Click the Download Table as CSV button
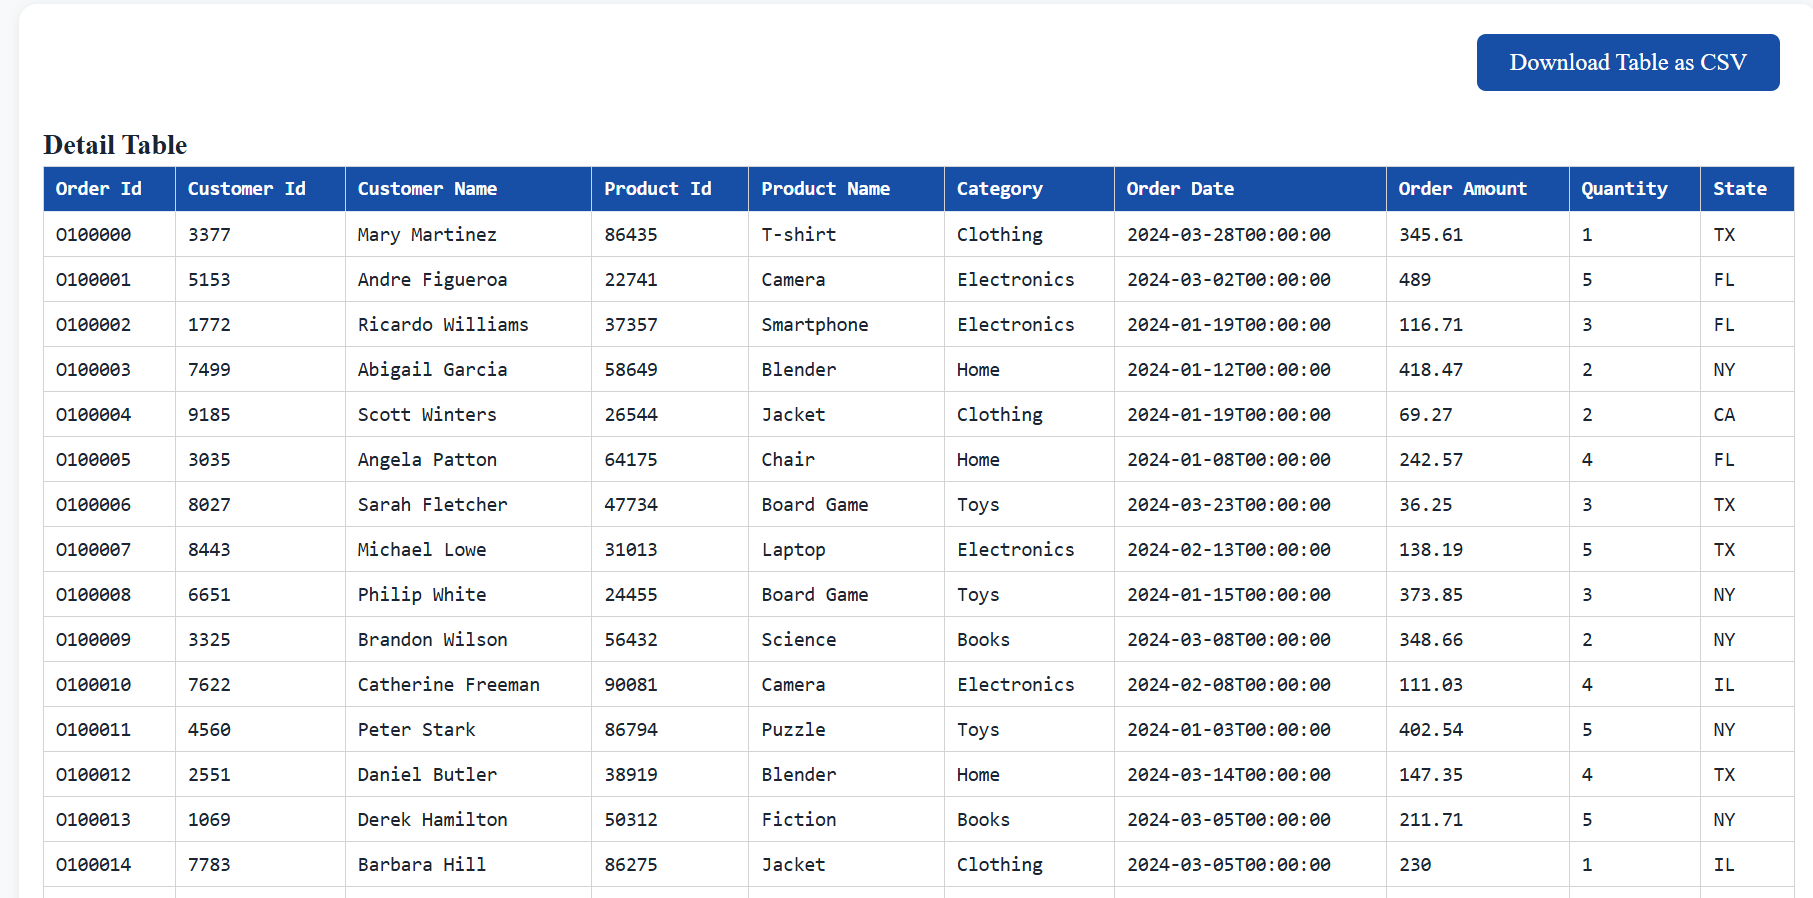Screen dimensions: 1813x898 (x=1627, y=62)
